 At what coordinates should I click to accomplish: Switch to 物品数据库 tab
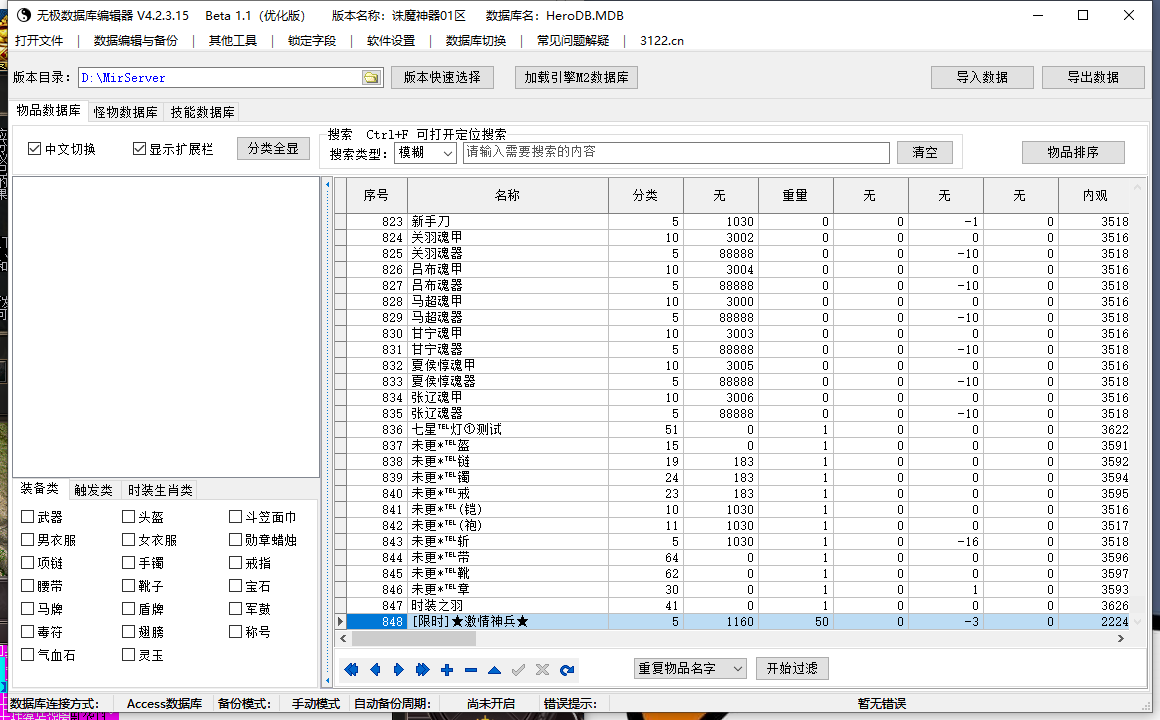(x=49, y=110)
